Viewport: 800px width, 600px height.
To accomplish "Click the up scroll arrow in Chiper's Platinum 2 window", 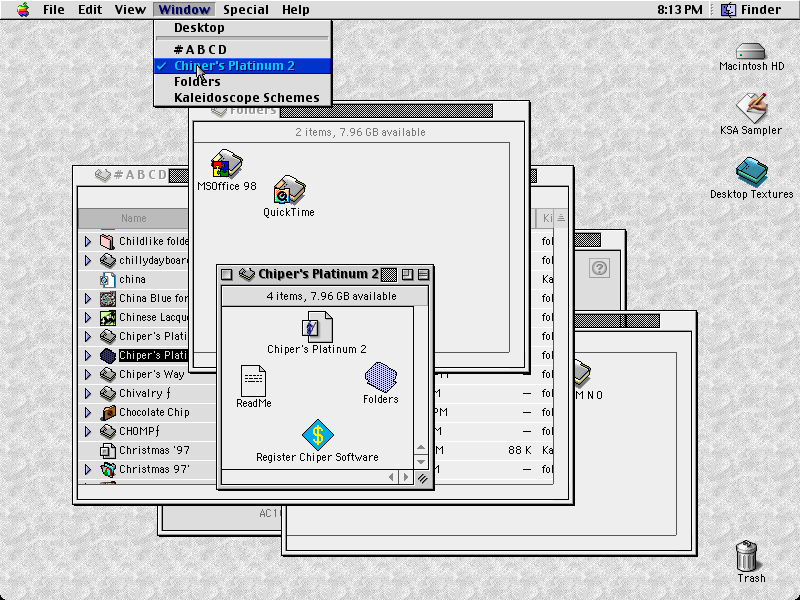I will point(421,448).
